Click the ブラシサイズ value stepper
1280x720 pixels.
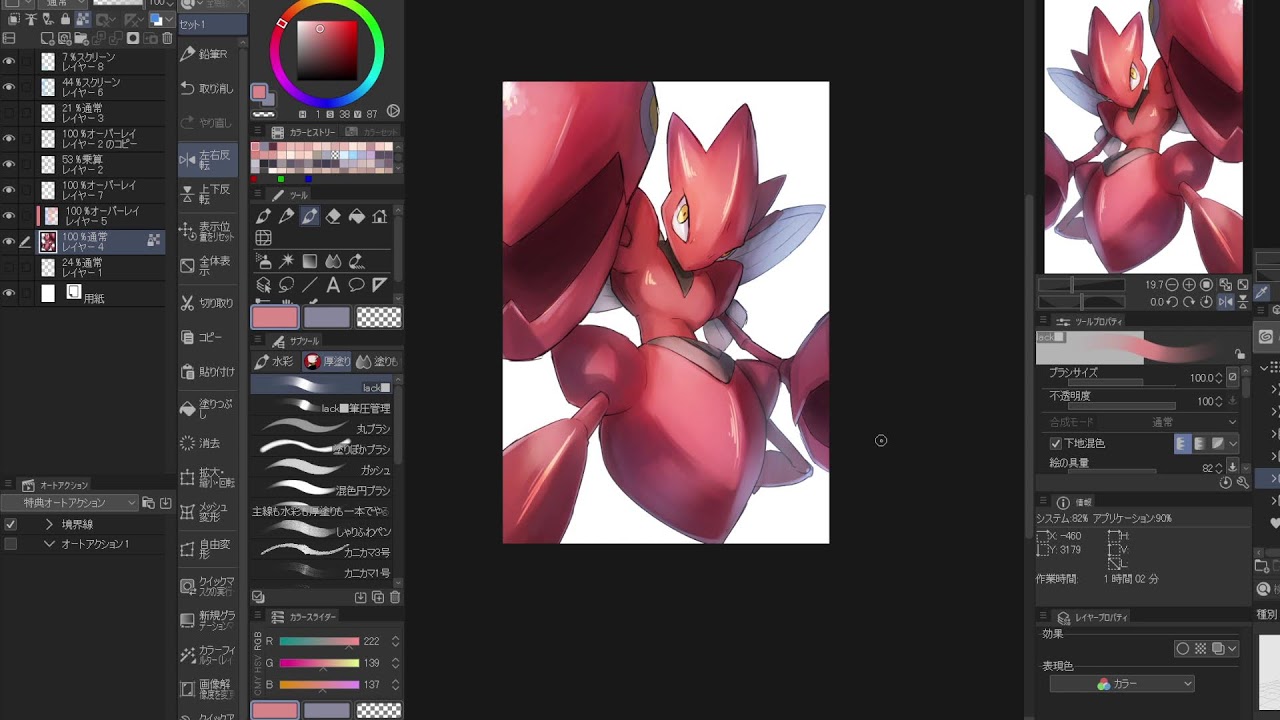[x=1219, y=378]
